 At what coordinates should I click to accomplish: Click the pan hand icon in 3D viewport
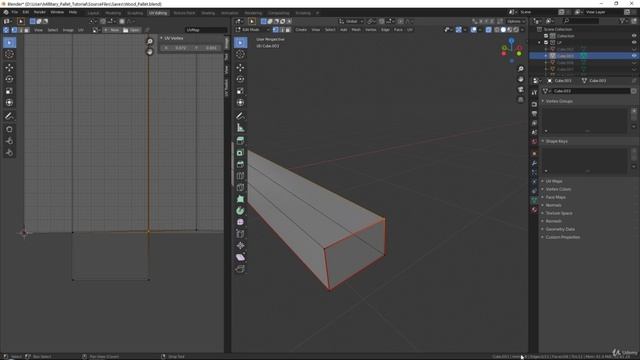pyautogui.click(x=521, y=79)
